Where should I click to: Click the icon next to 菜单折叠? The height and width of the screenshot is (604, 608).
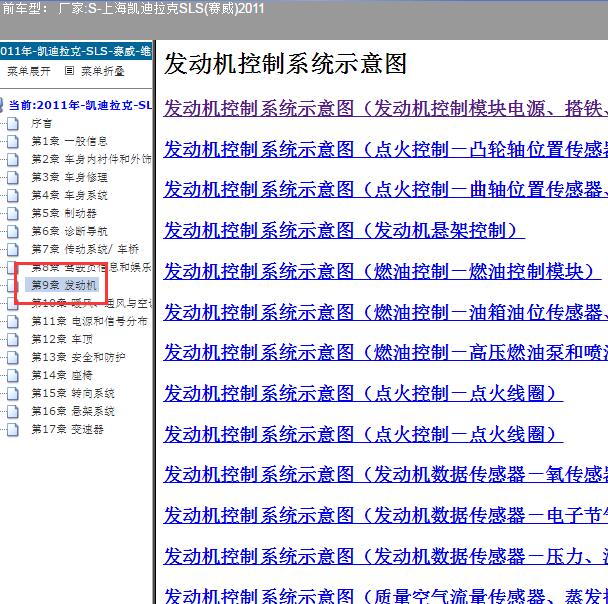pyautogui.click(x=69, y=71)
